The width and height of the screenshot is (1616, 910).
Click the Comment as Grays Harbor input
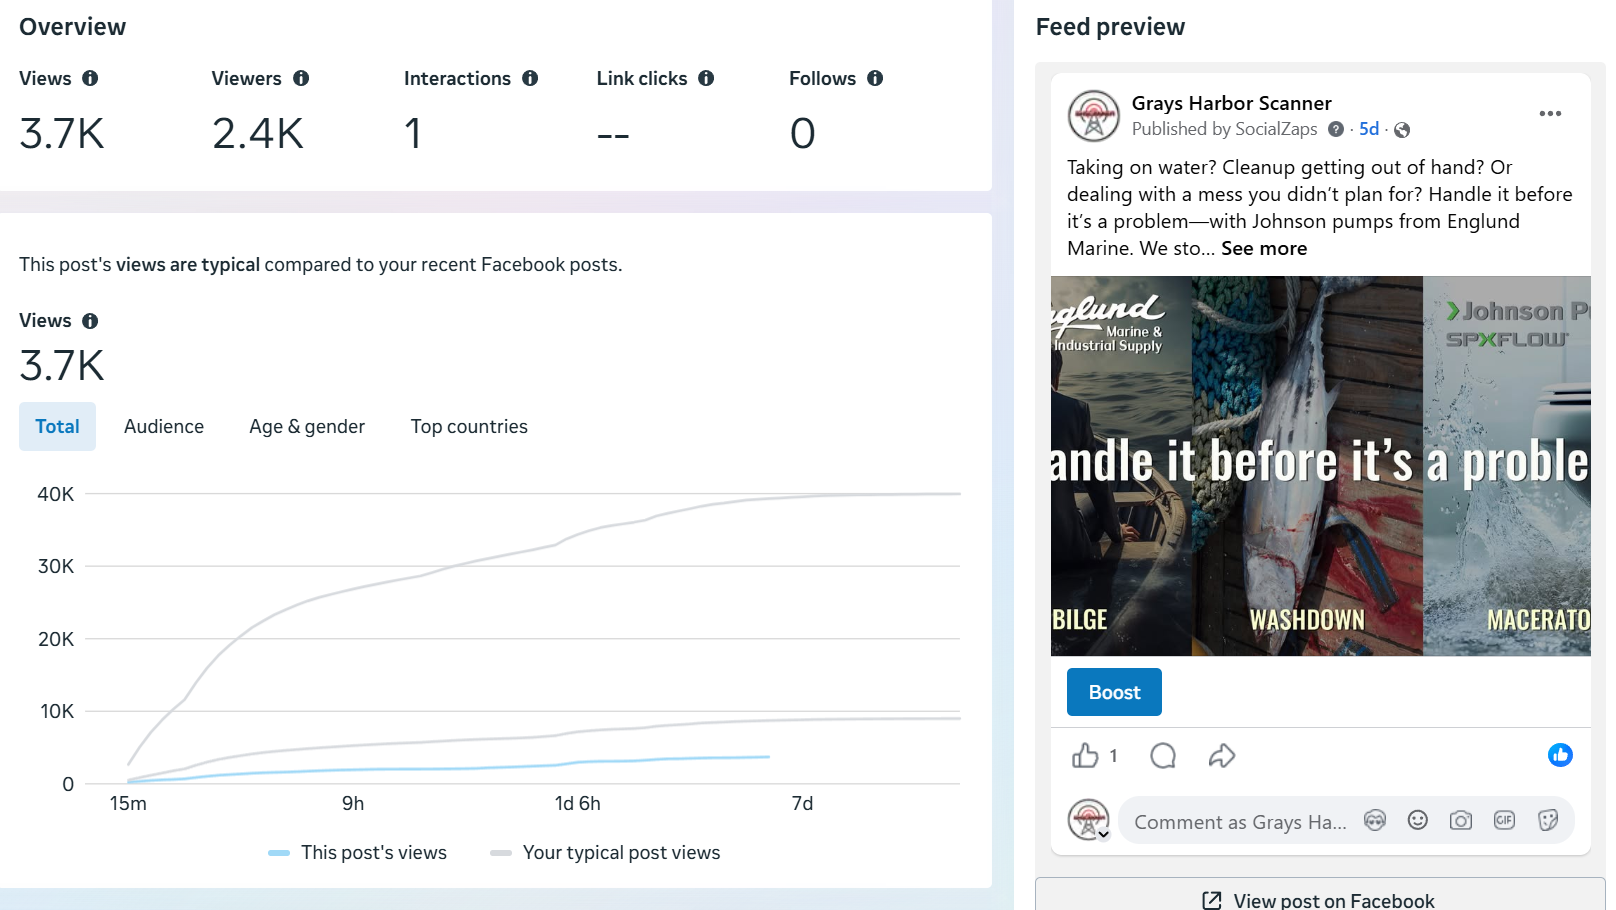tap(1240, 822)
